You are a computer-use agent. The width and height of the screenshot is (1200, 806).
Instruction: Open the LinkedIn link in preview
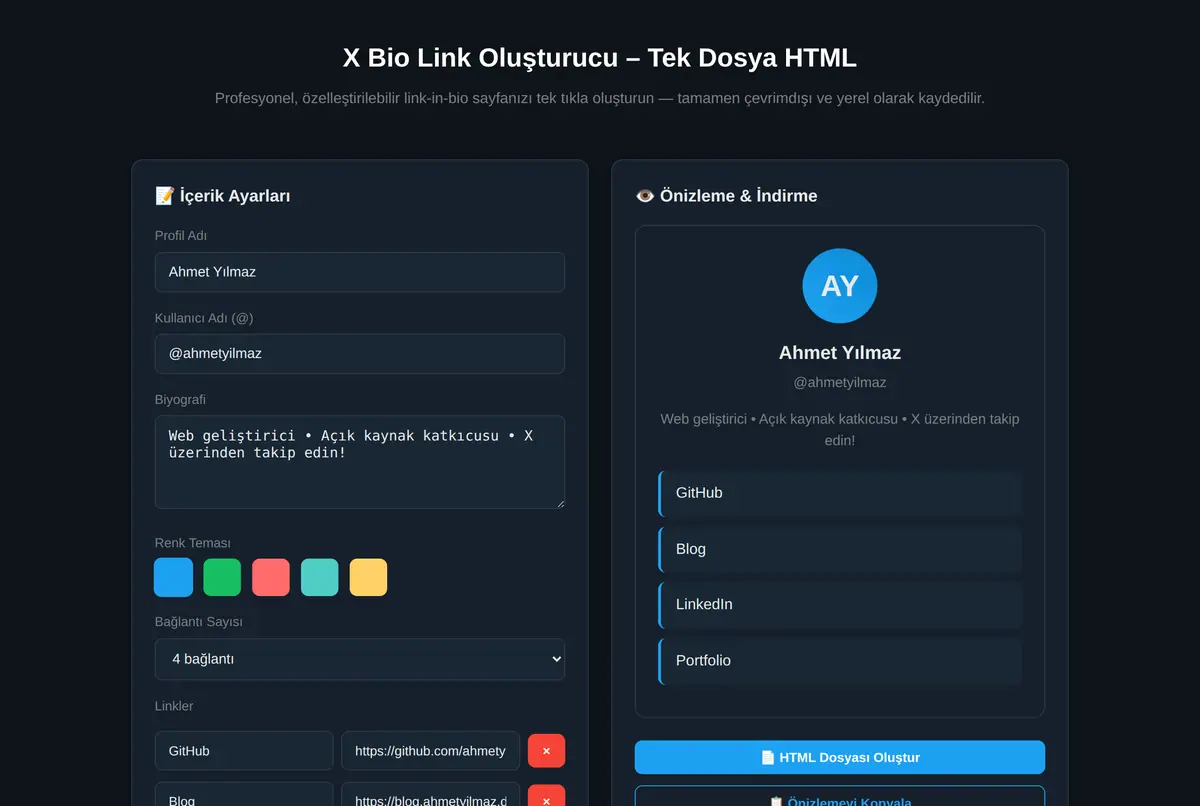pos(840,604)
